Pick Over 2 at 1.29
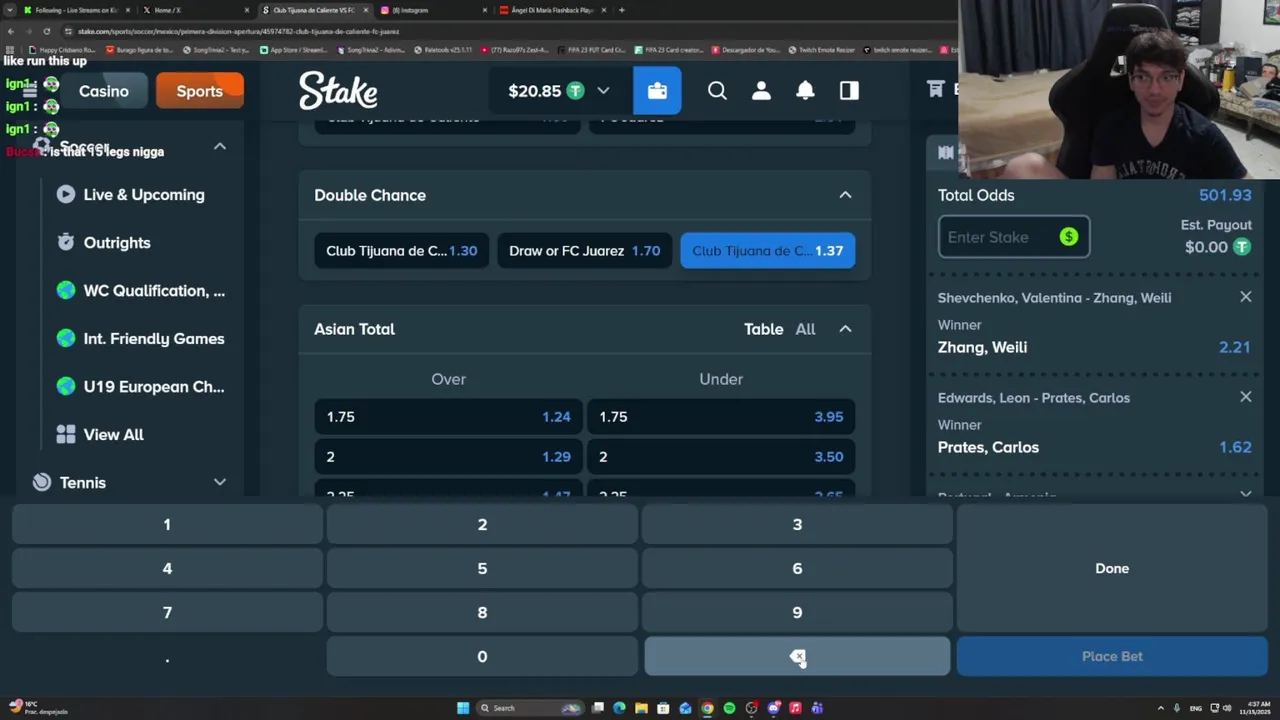Screen dimensions: 1280x720 tap(448, 457)
